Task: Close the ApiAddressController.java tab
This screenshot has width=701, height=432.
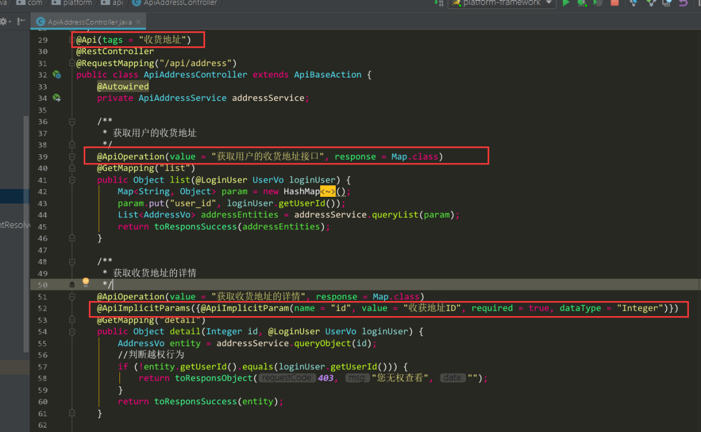Action: [139, 21]
